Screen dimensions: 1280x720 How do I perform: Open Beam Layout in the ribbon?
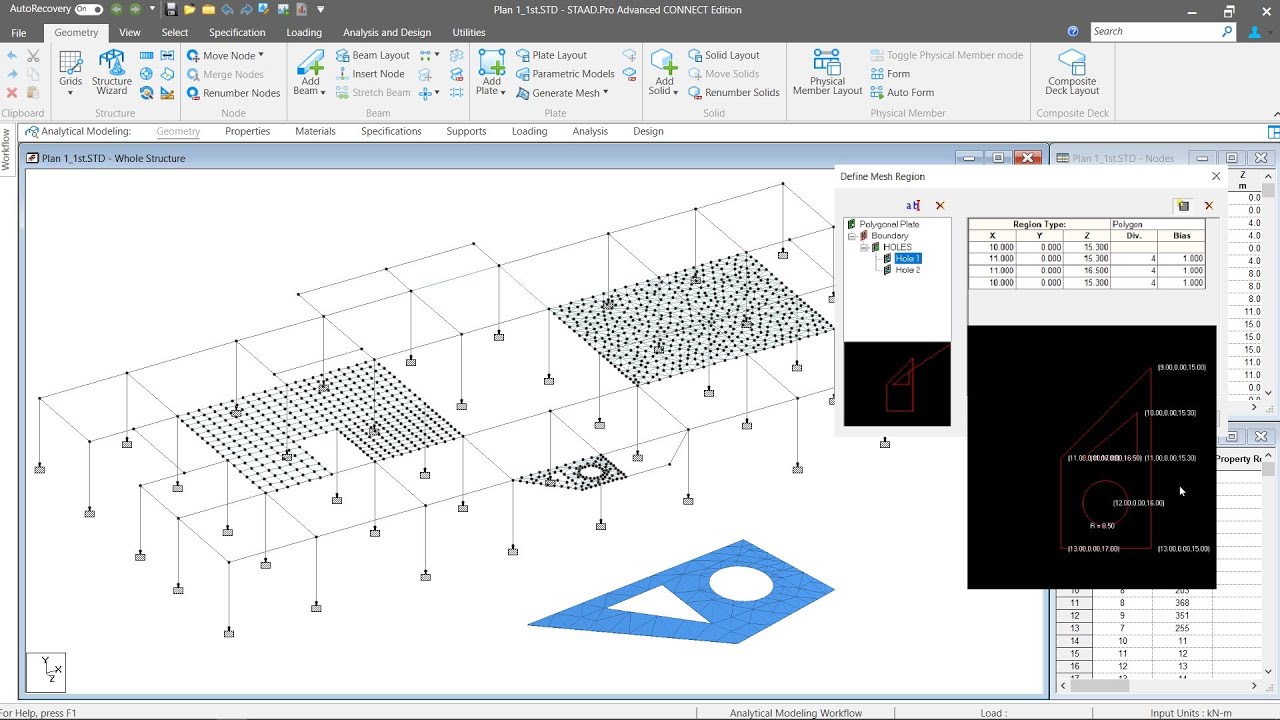point(373,55)
